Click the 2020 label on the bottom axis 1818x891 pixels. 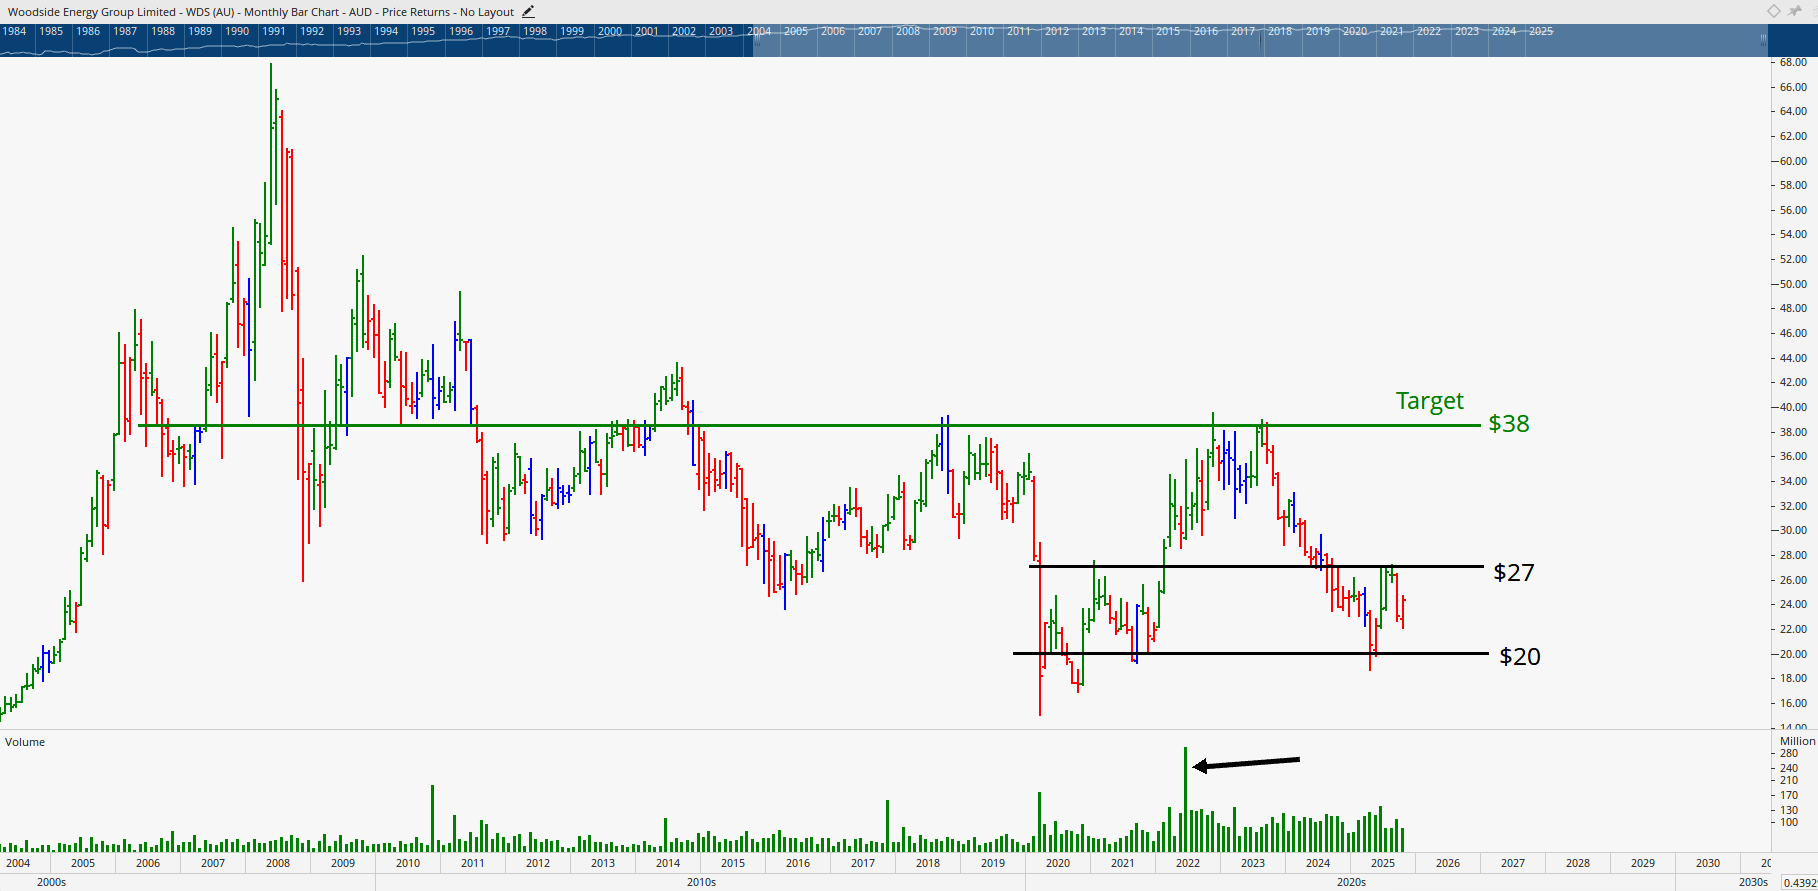pyautogui.click(x=1058, y=863)
